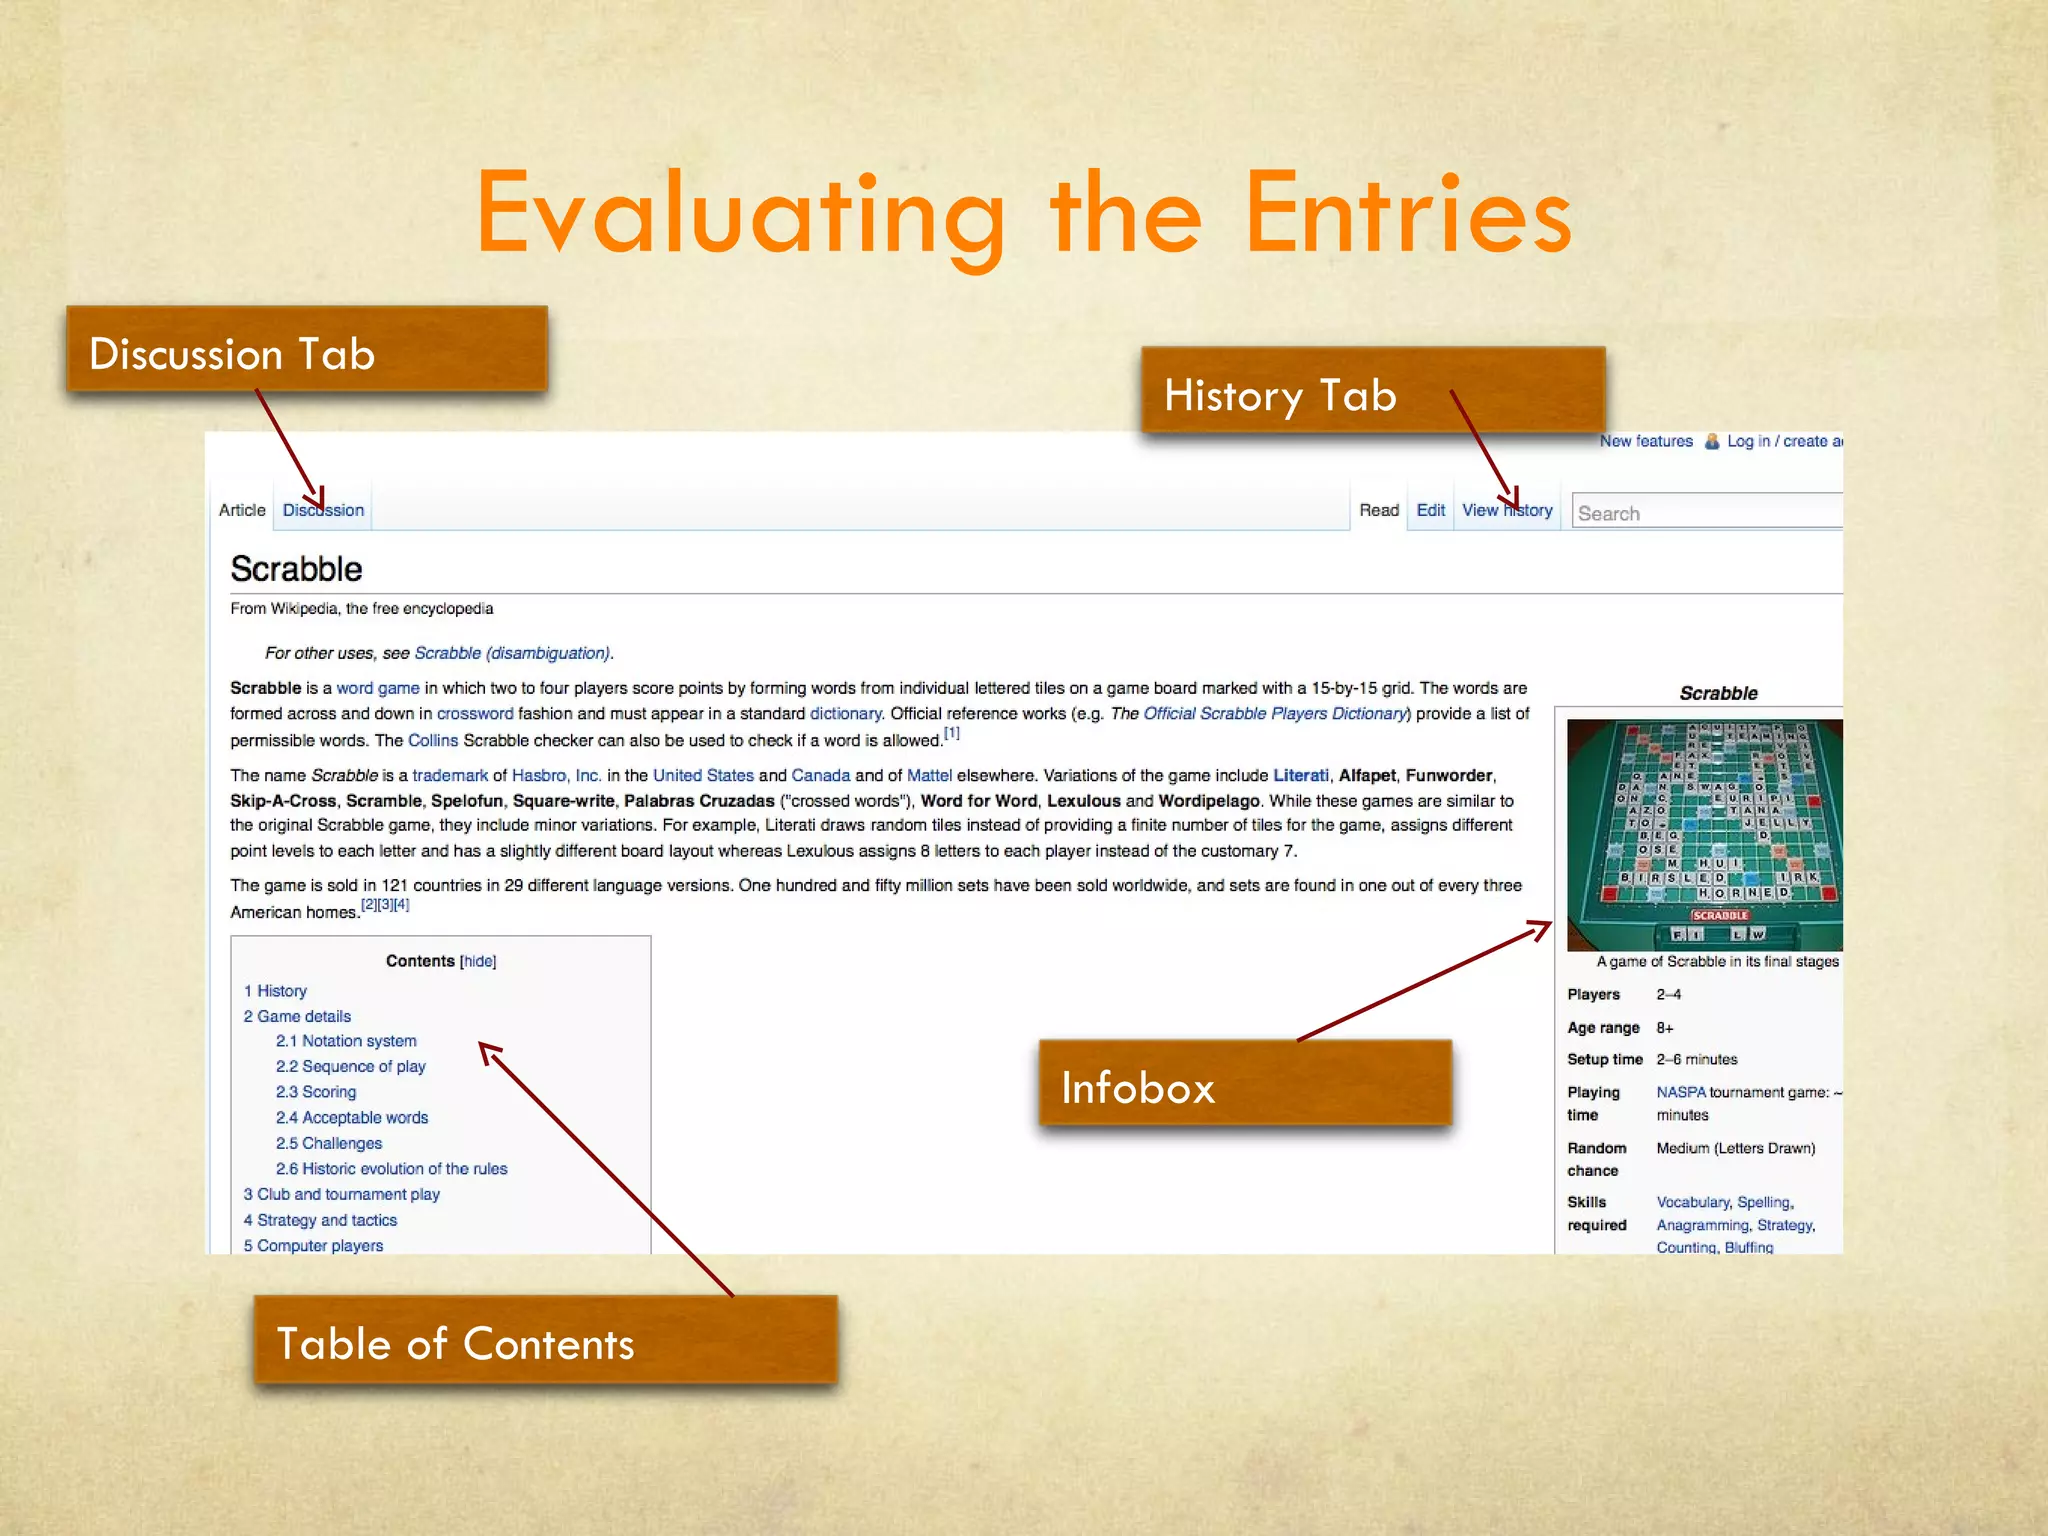Image resolution: width=2048 pixels, height=1536 pixels.
Task: Switch to the Discussion tab
Action: pyautogui.click(x=323, y=510)
